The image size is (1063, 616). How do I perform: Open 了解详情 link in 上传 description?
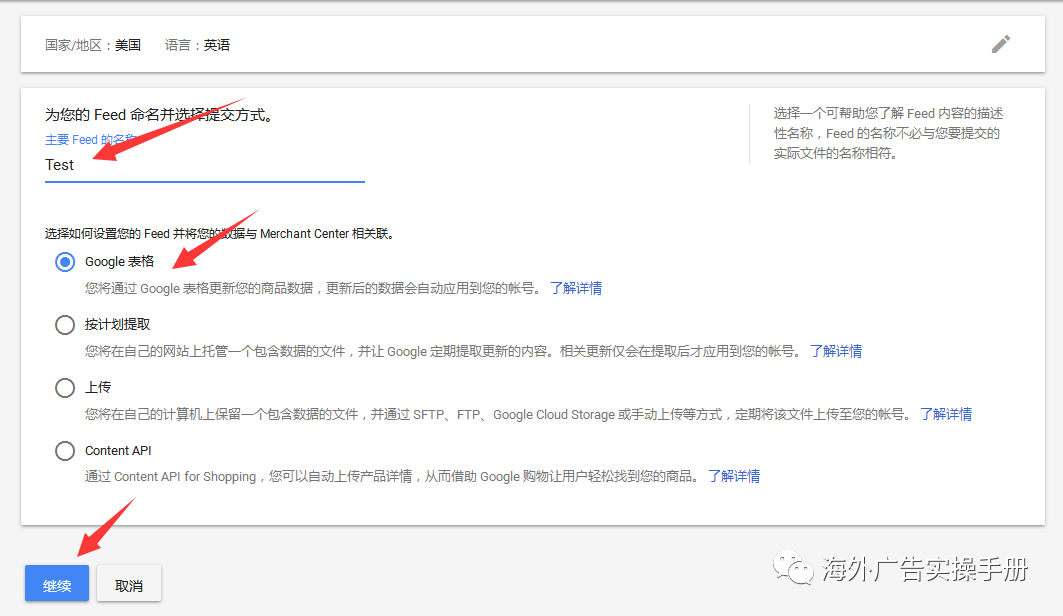coord(946,414)
